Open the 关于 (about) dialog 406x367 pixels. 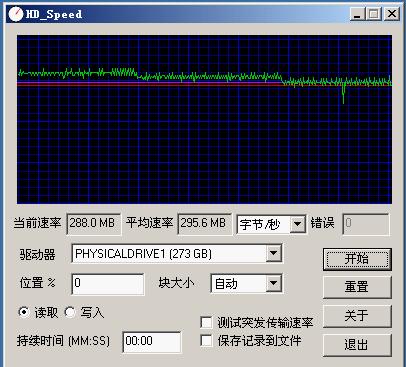357,316
